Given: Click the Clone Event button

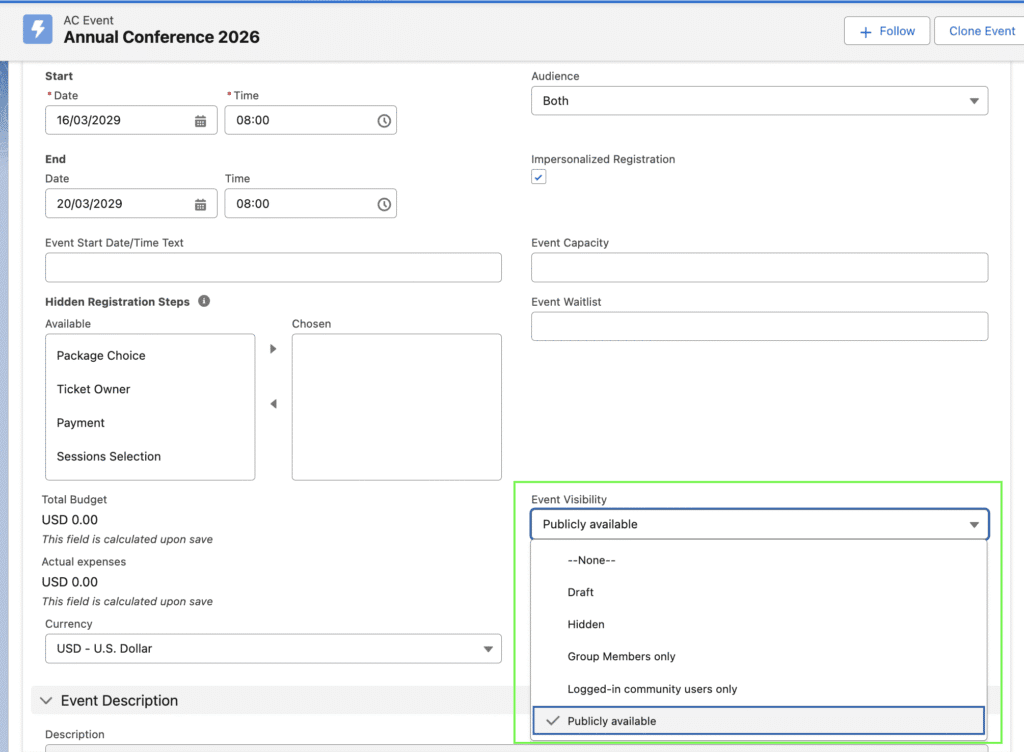Looking at the screenshot, I should click(980, 31).
